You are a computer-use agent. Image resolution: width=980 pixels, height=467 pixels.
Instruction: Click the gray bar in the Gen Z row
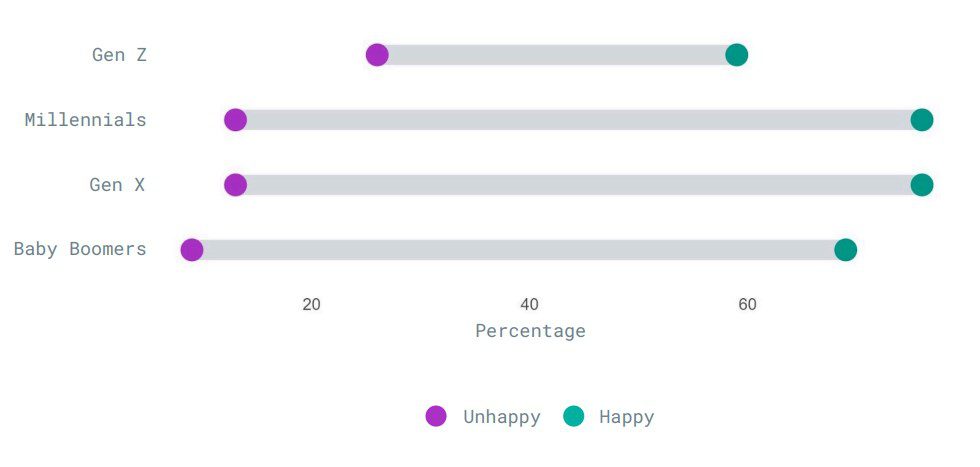click(x=557, y=55)
